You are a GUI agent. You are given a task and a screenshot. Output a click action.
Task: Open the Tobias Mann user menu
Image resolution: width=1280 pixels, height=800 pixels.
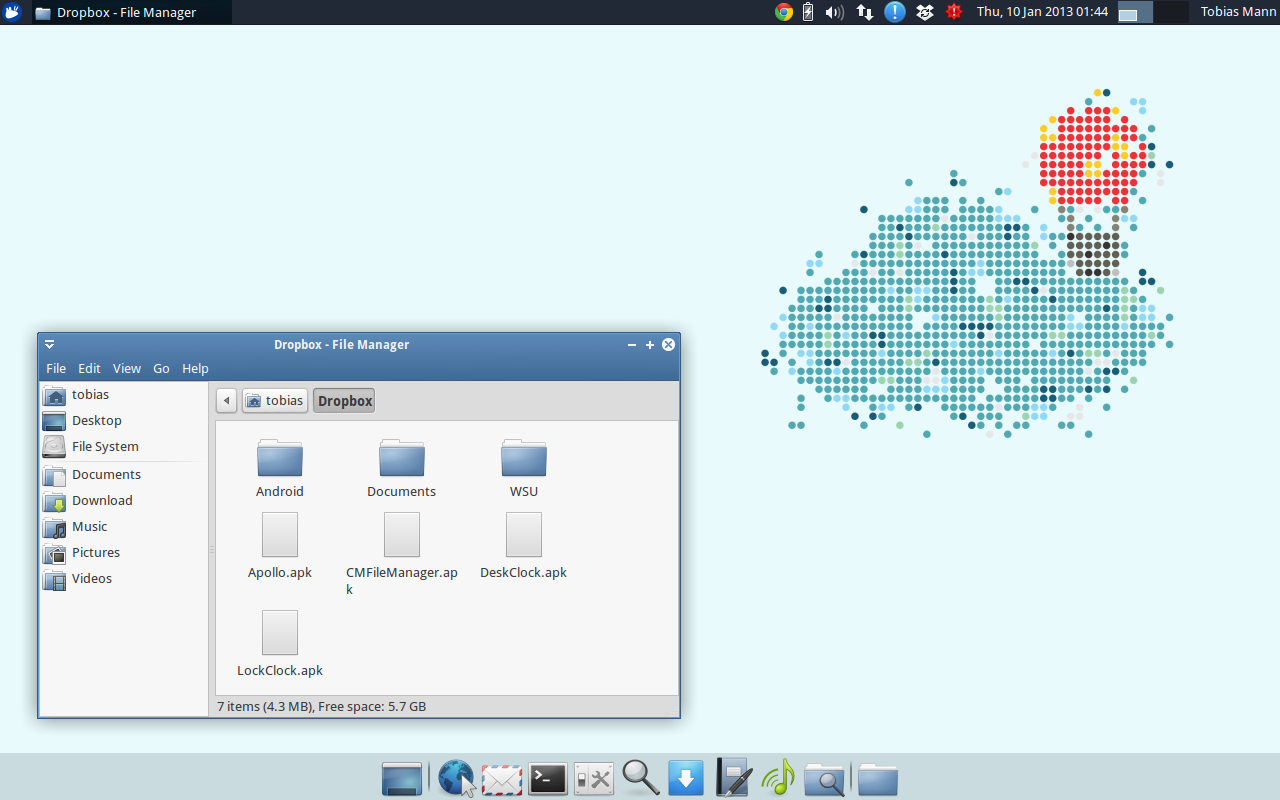[x=1238, y=12]
